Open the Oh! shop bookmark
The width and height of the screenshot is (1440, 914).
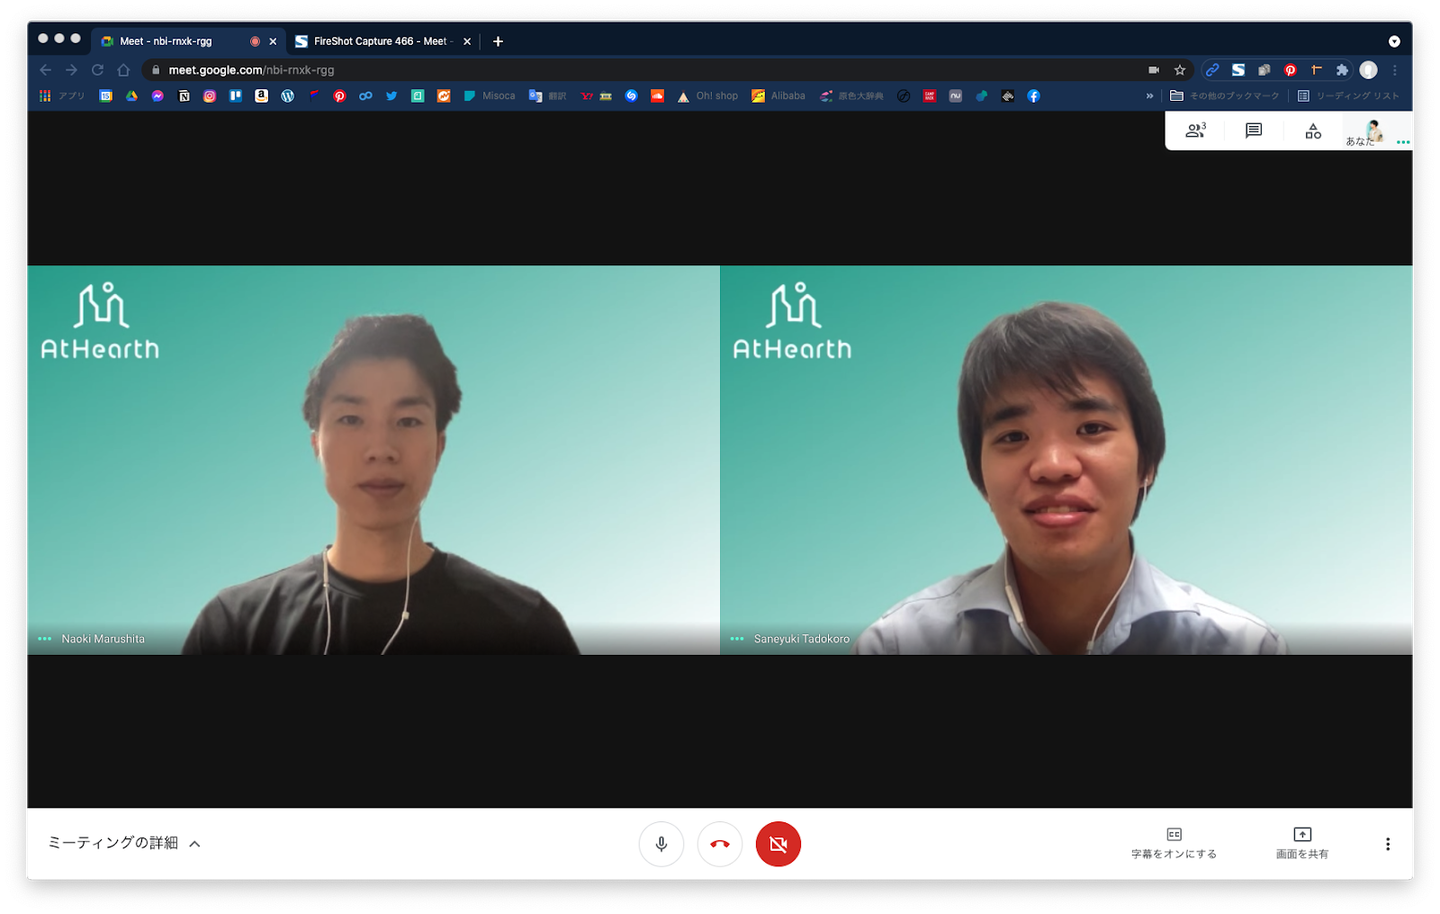[x=708, y=96]
